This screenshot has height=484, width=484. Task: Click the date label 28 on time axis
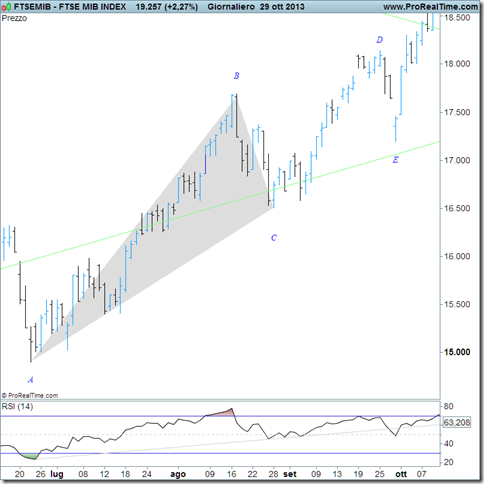[273, 474]
